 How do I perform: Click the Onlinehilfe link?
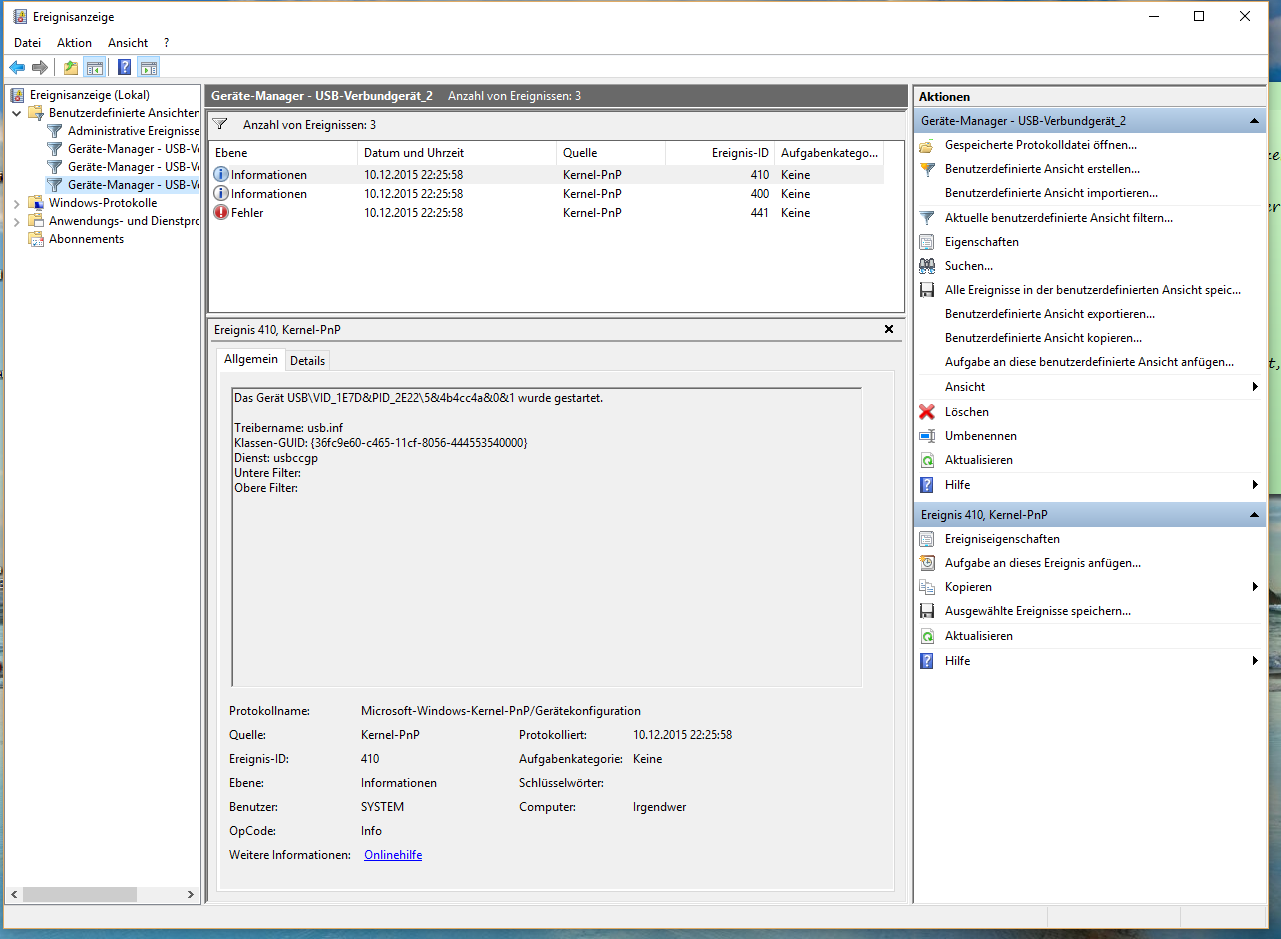[x=393, y=855]
